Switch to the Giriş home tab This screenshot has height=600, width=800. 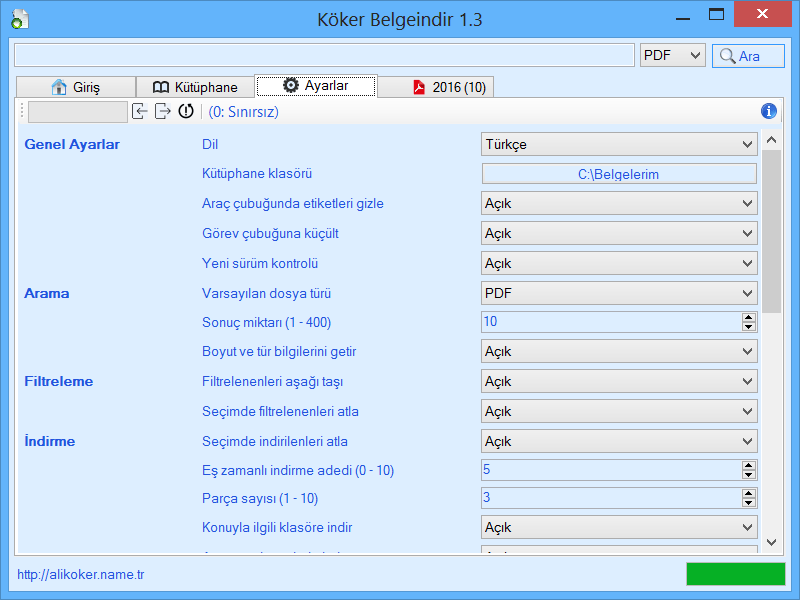(x=76, y=87)
